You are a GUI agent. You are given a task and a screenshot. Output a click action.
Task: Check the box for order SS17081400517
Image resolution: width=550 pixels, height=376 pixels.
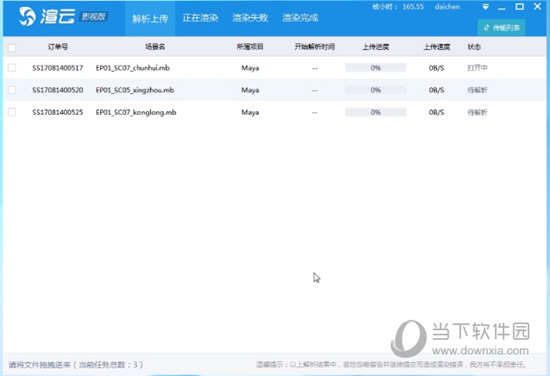pos(12,67)
